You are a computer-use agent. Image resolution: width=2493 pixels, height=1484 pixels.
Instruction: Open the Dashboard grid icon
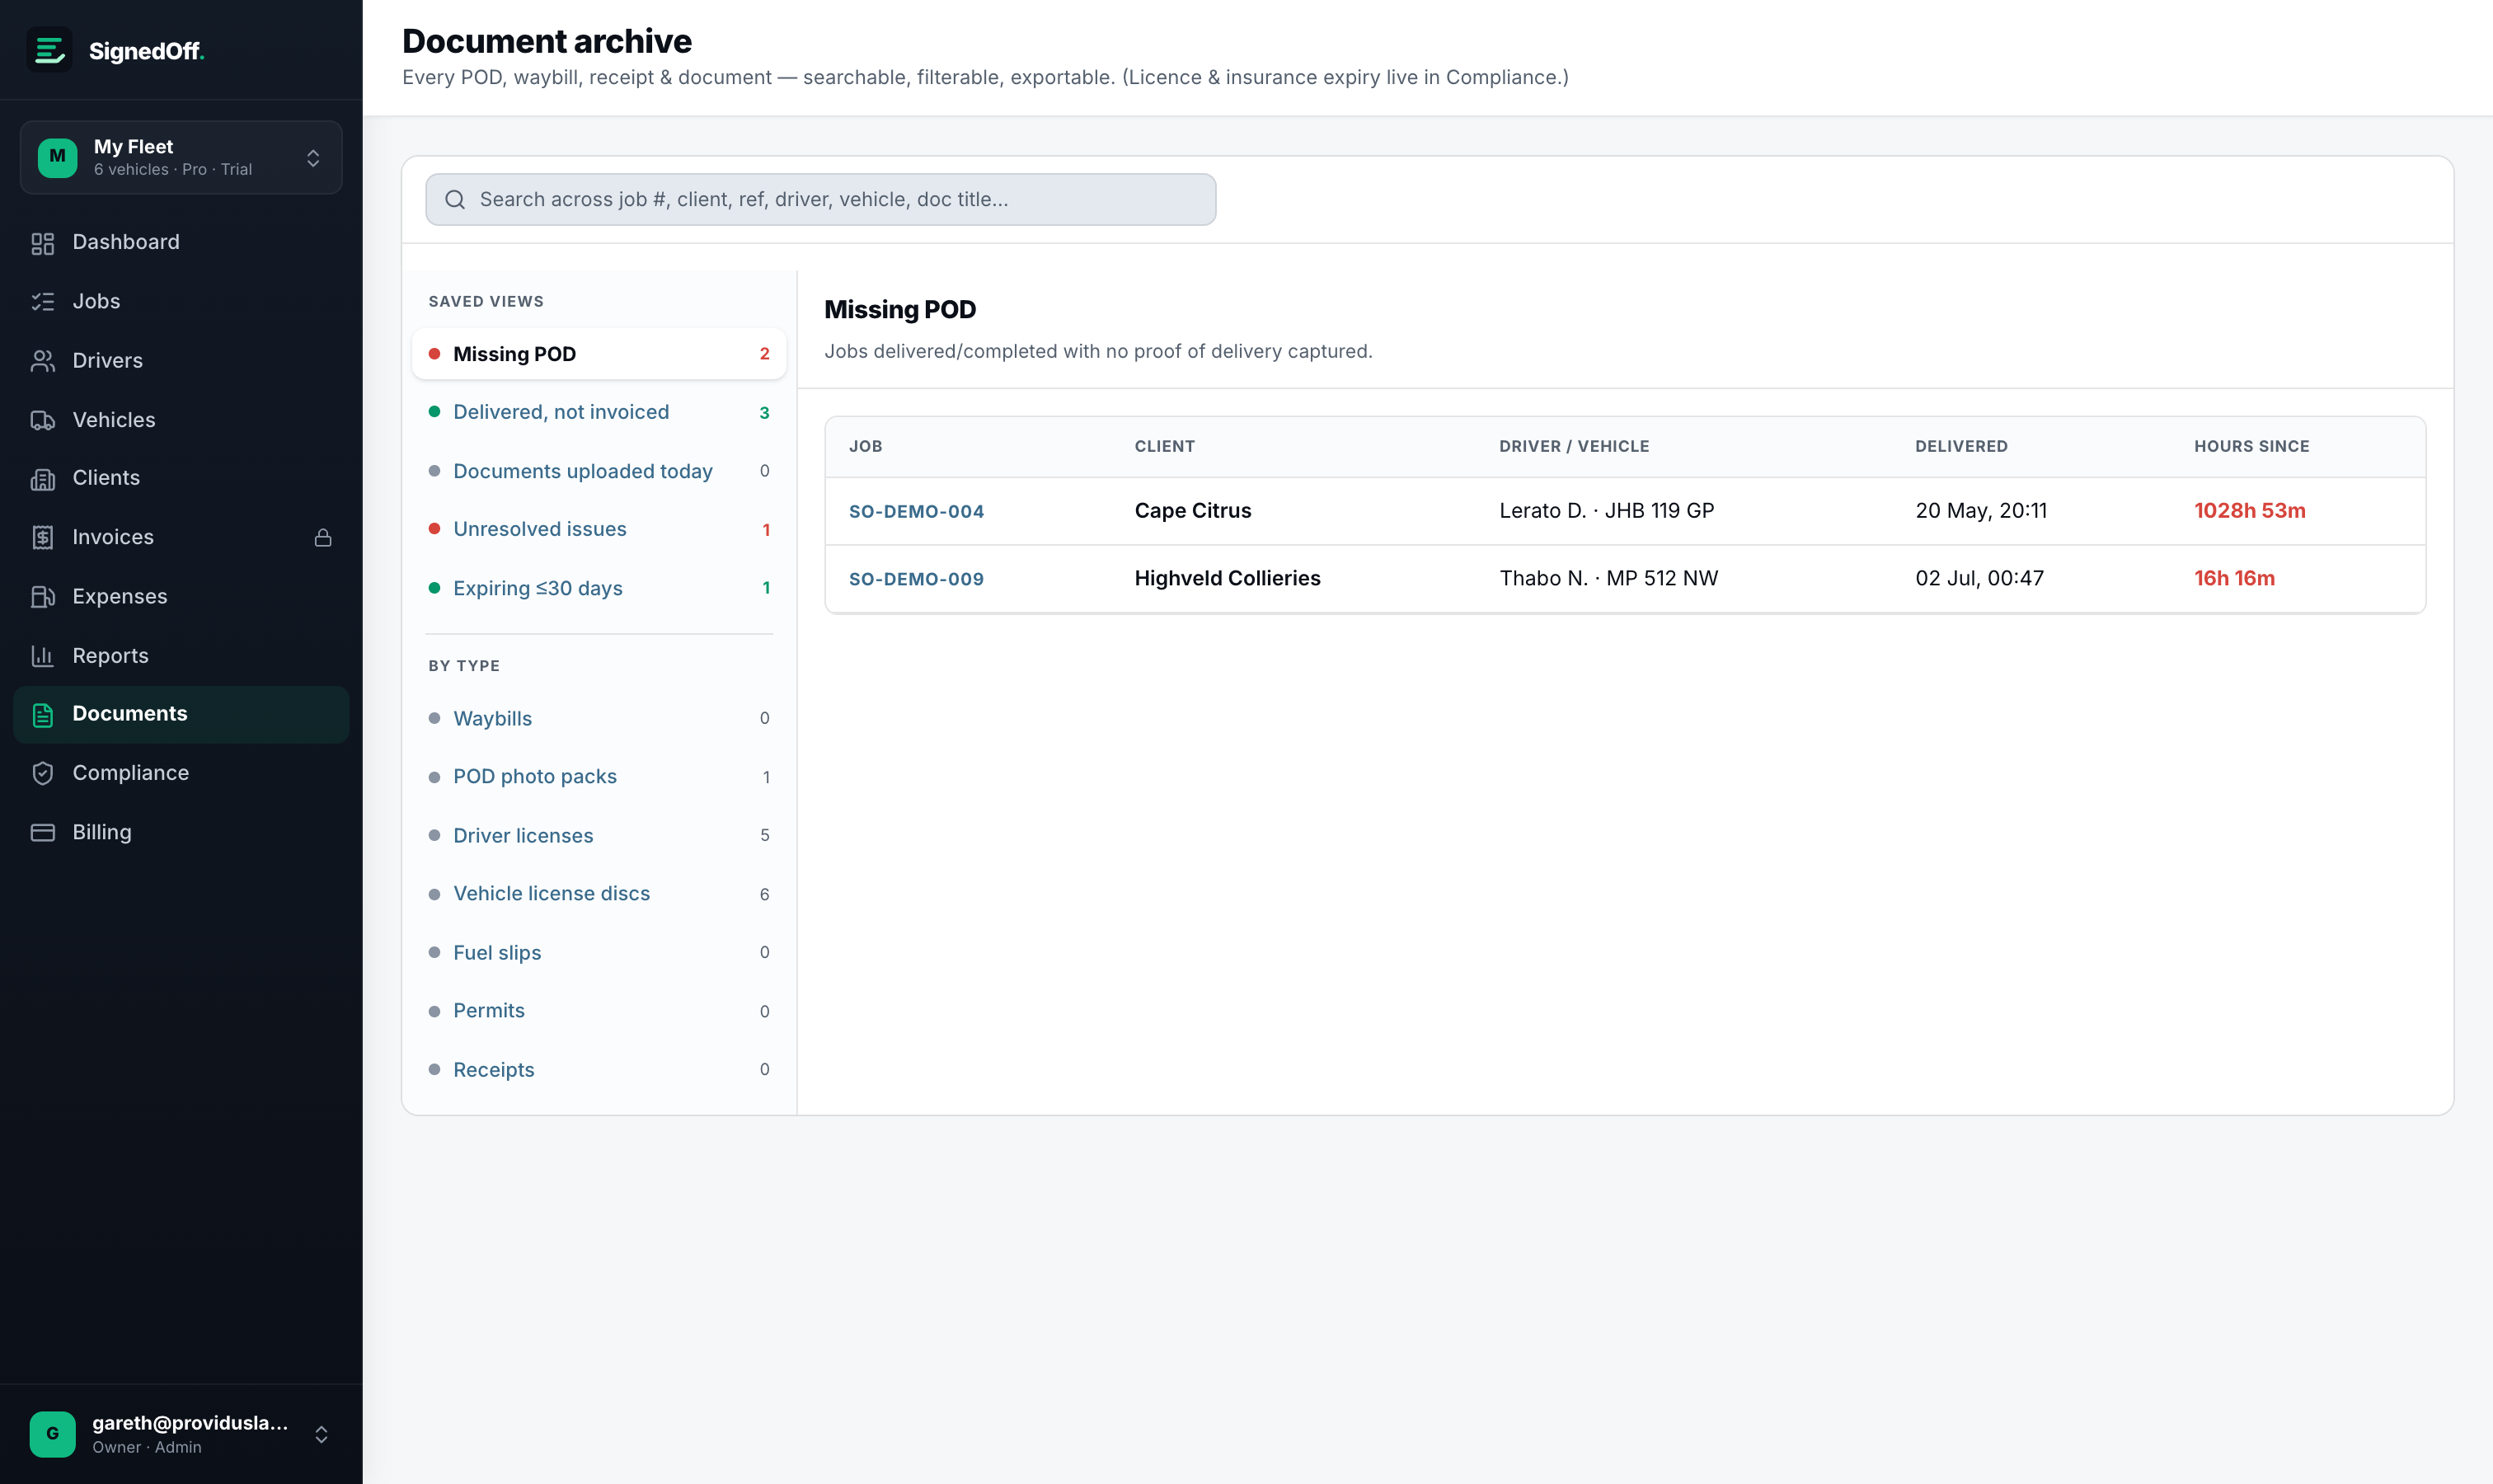(x=42, y=243)
